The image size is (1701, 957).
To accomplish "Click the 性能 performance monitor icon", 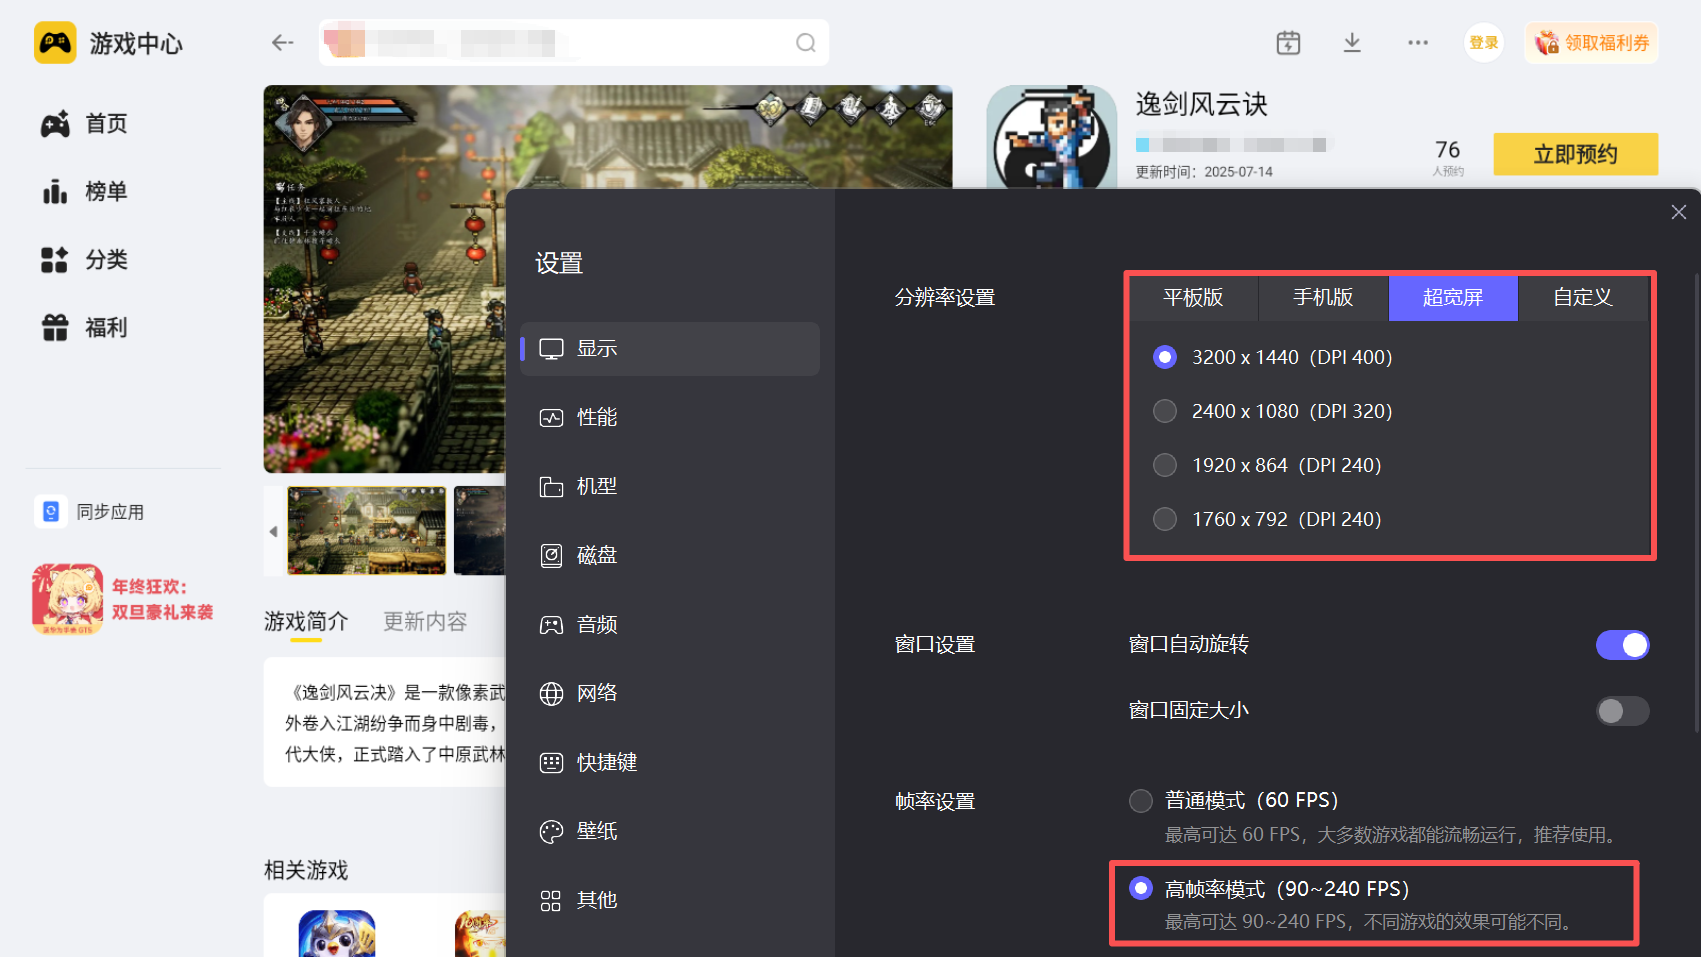I will coord(551,418).
